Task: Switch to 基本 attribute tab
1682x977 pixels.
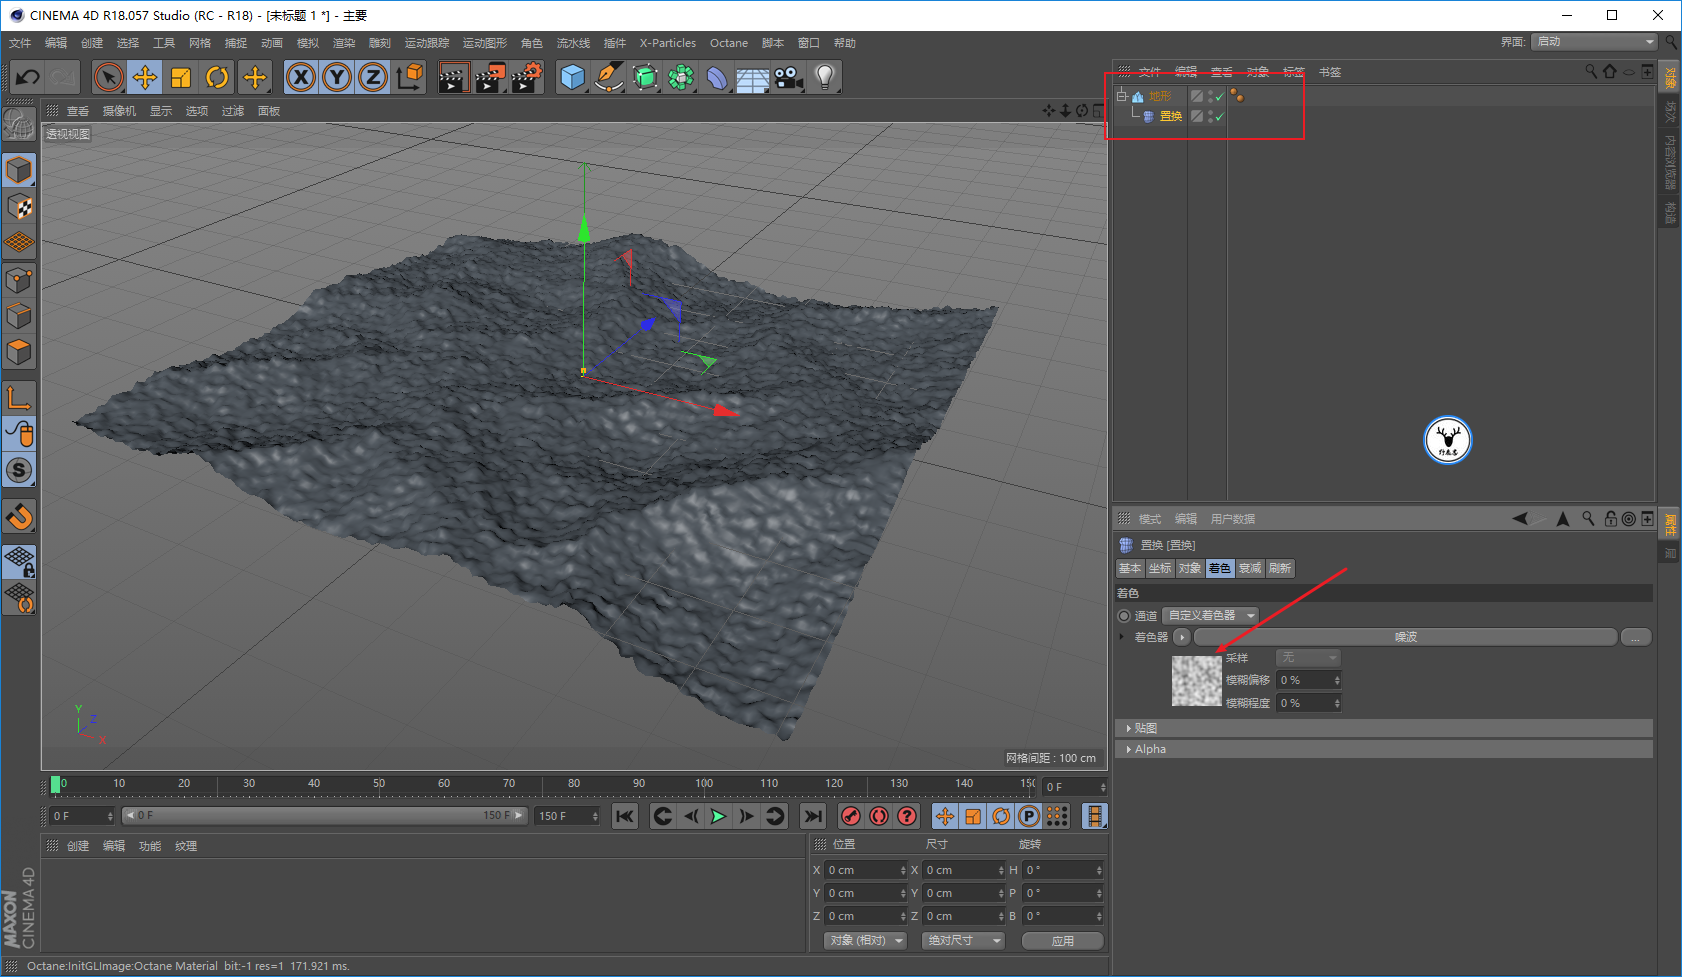Action: point(1130,568)
